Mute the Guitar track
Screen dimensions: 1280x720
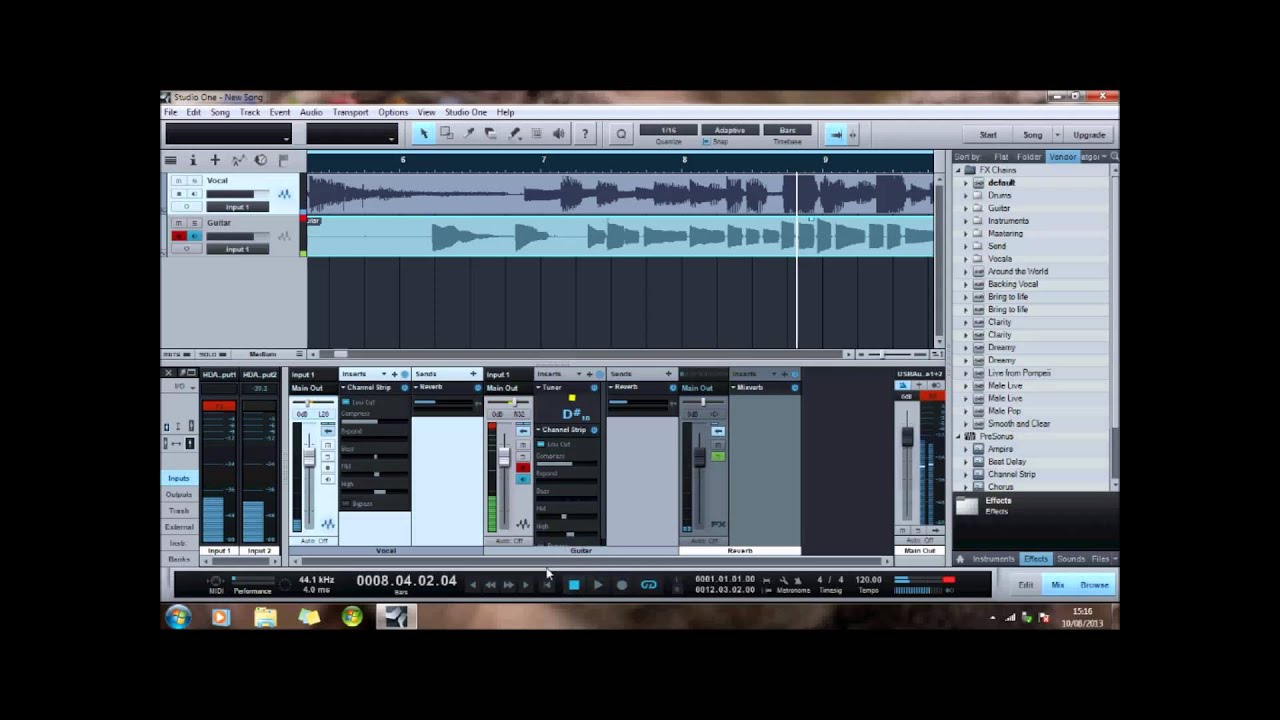point(178,223)
